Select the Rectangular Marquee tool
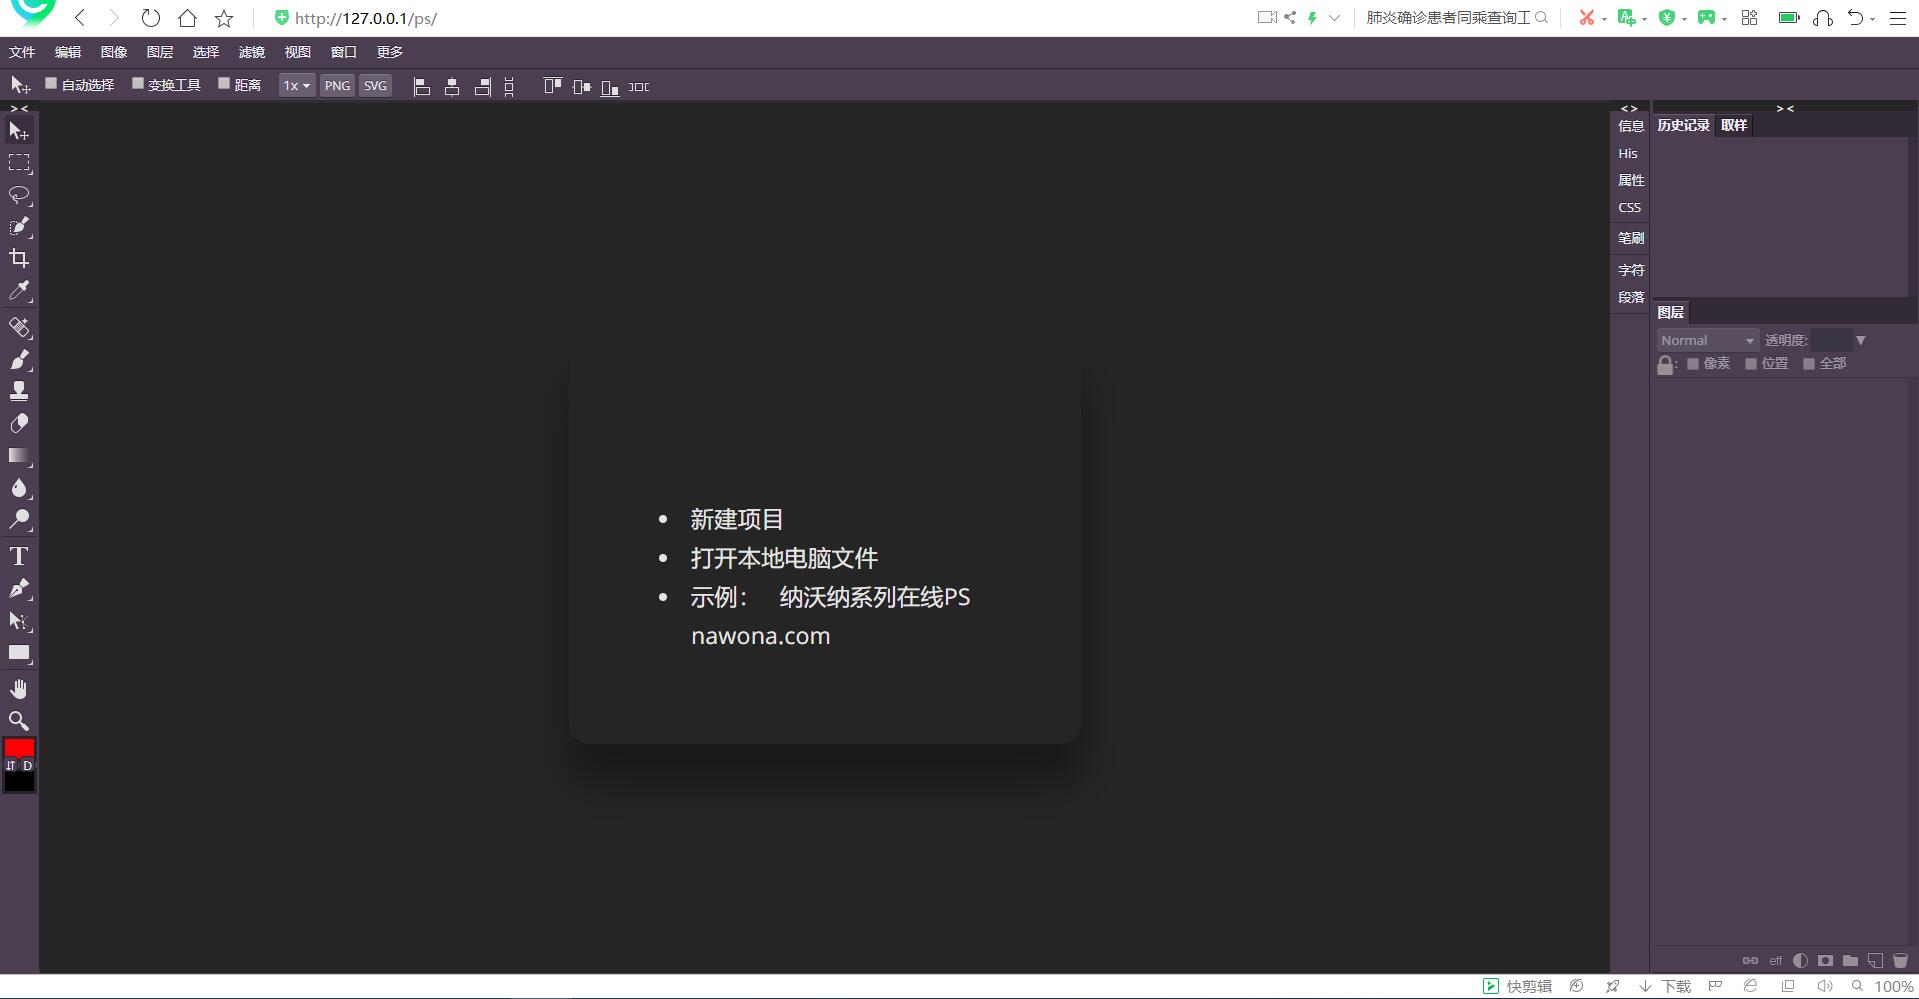The image size is (1919, 999). [x=19, y=163]
